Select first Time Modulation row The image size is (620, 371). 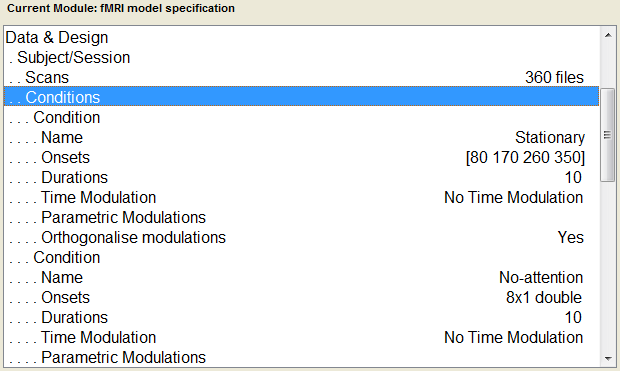tap(302, 197)
